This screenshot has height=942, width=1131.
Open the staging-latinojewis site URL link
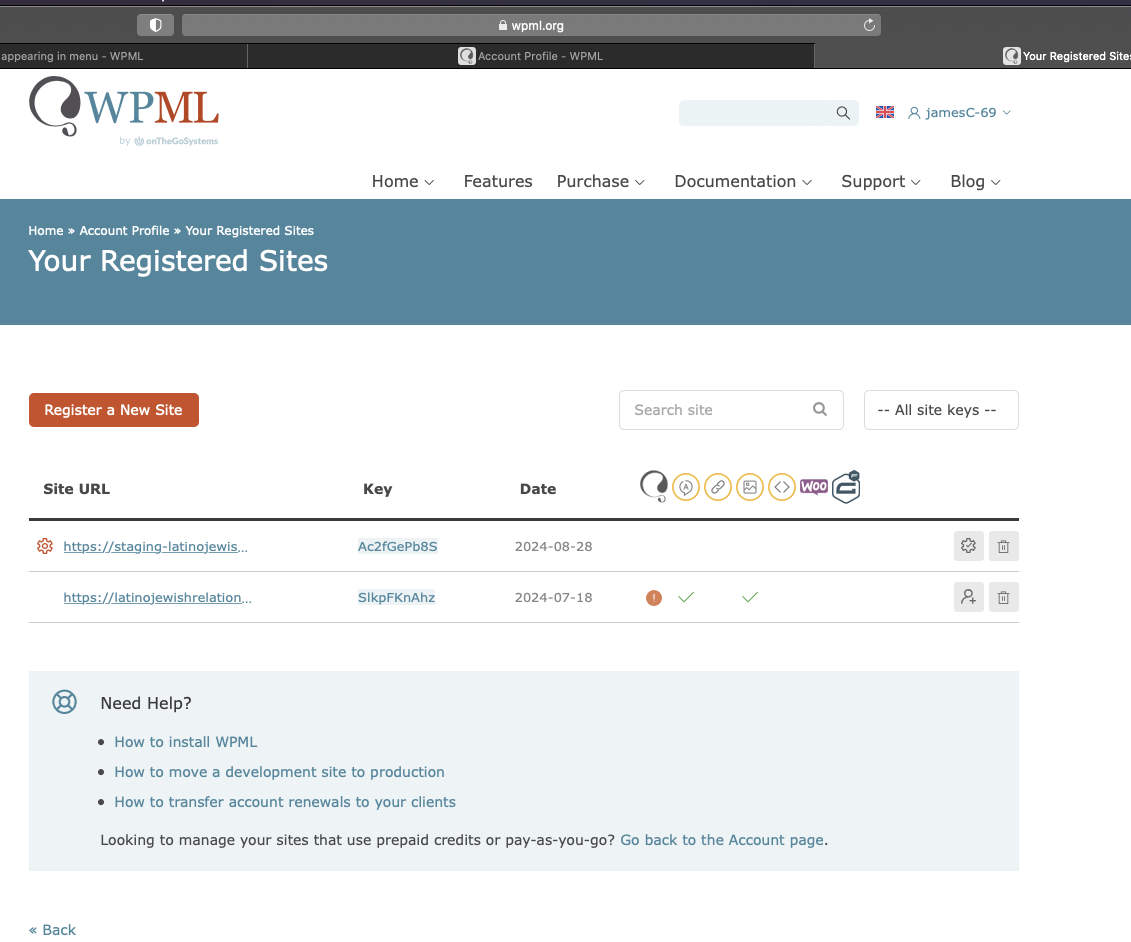(x=156, y=546)
